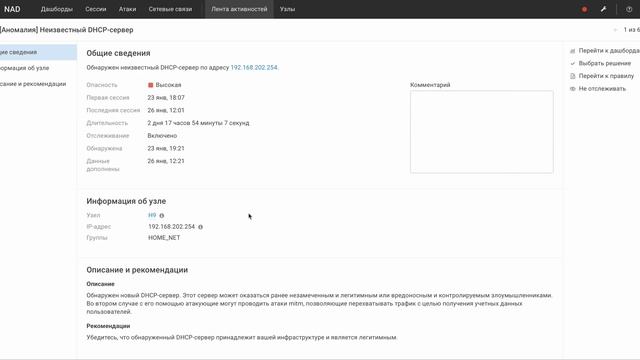Click the duration value 2 дня 17 часов

[x=198, y=123]
